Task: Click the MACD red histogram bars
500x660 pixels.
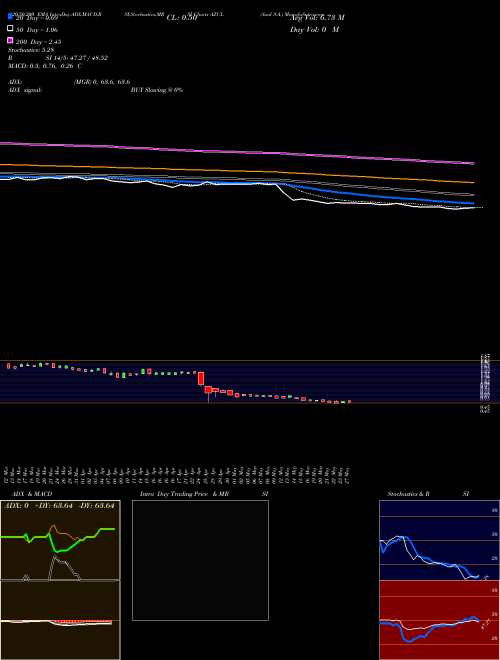Action: pyautogui.click(x=80, y=621)
